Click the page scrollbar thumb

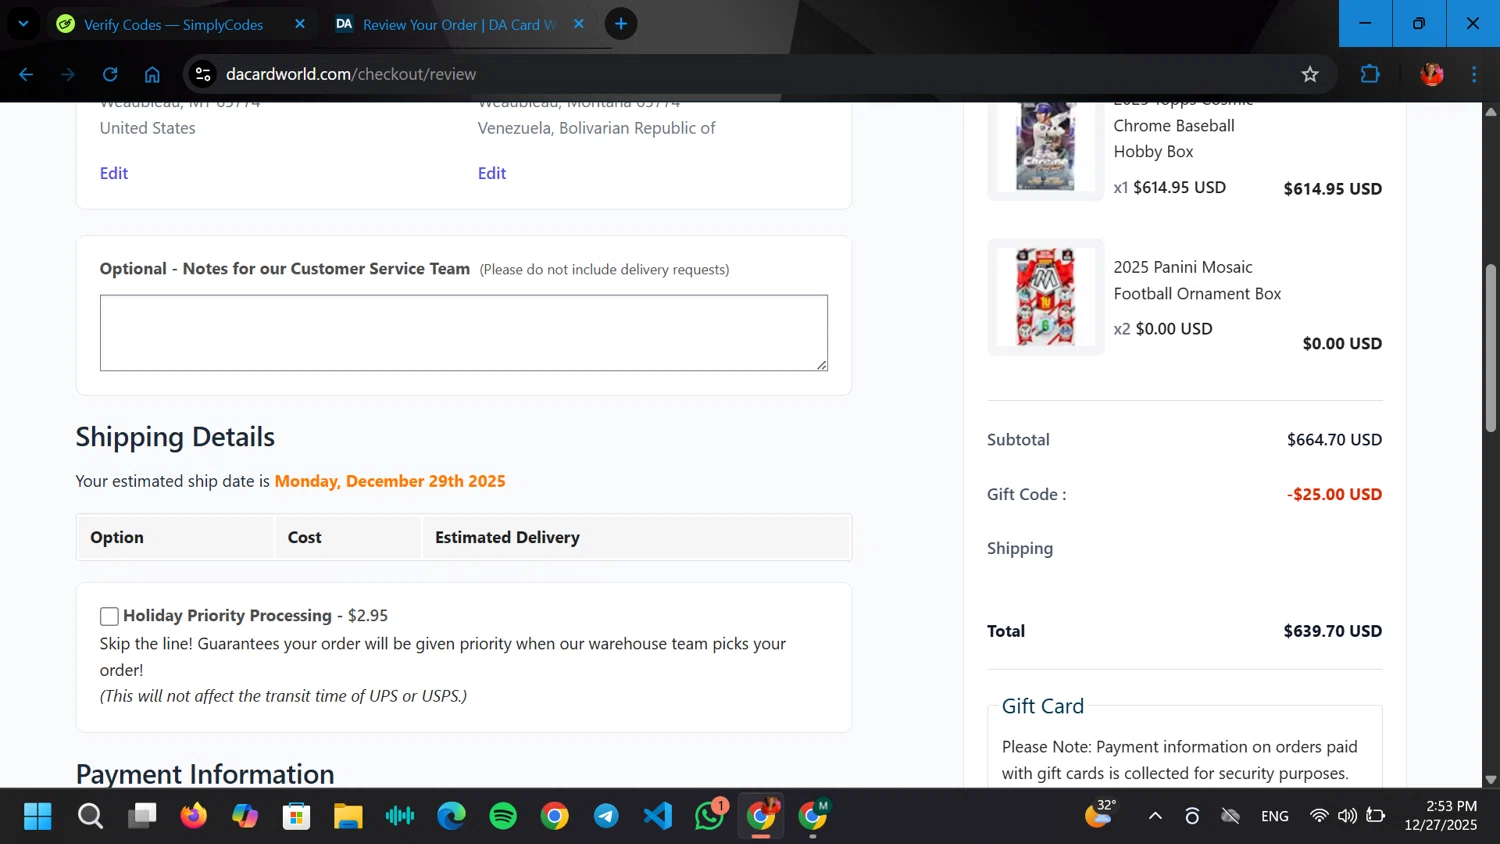click(x=1491, y=348)
